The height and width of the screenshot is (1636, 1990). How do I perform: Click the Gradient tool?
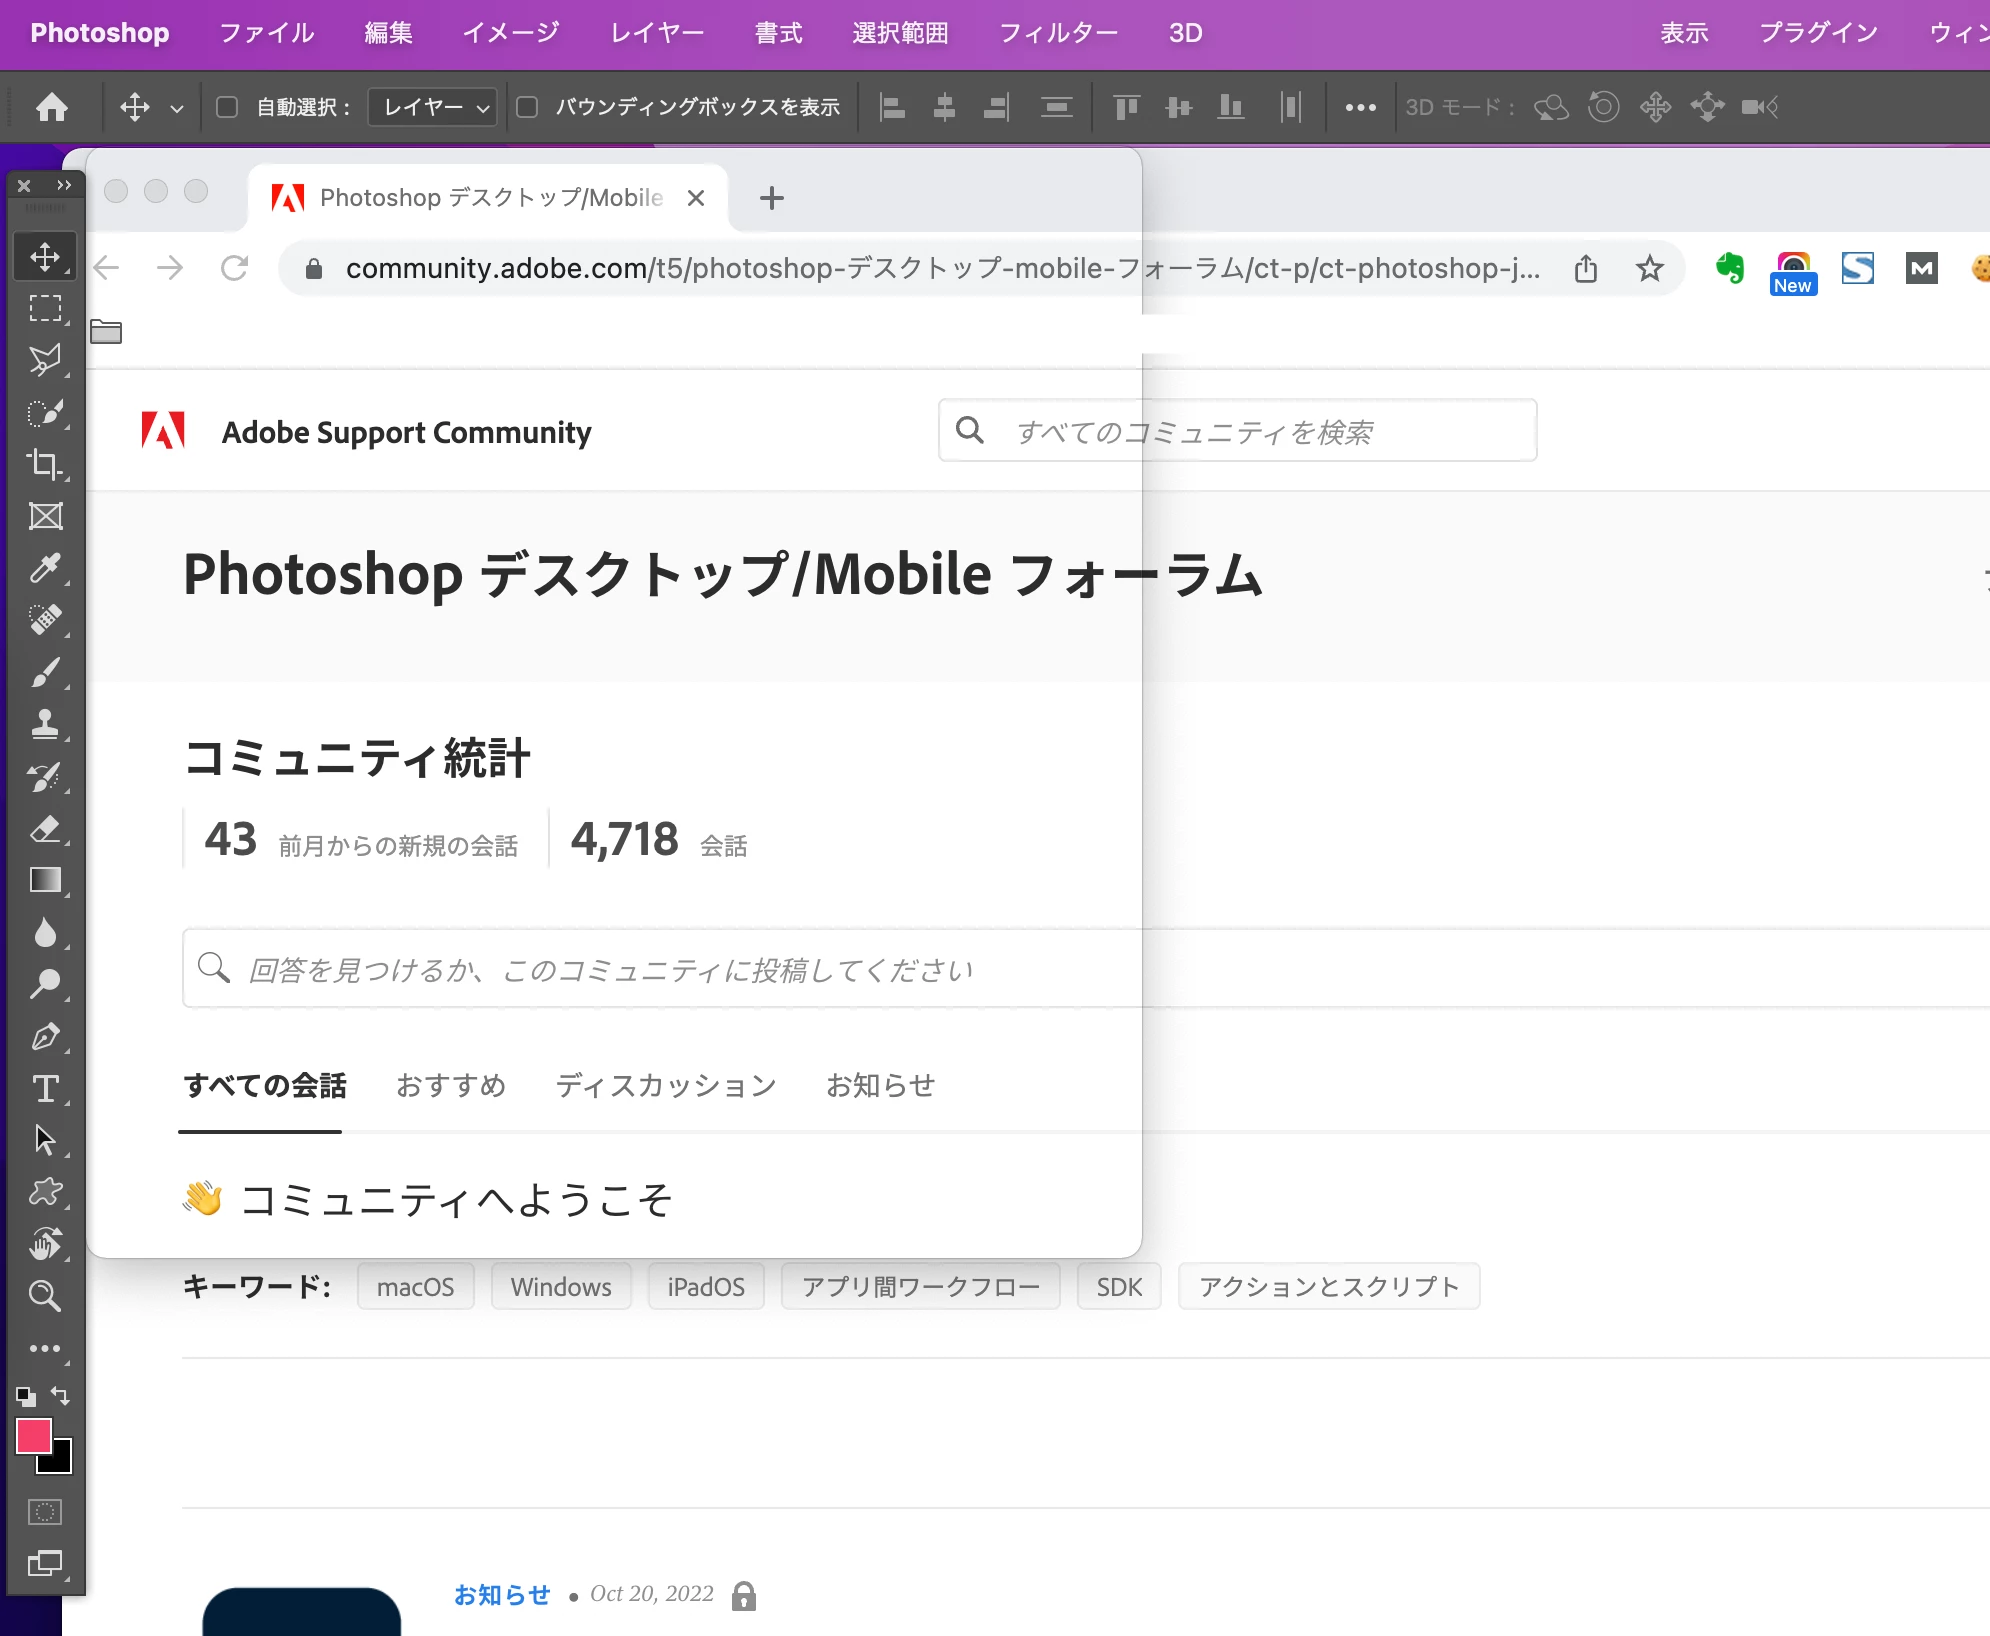pos(44,880)
